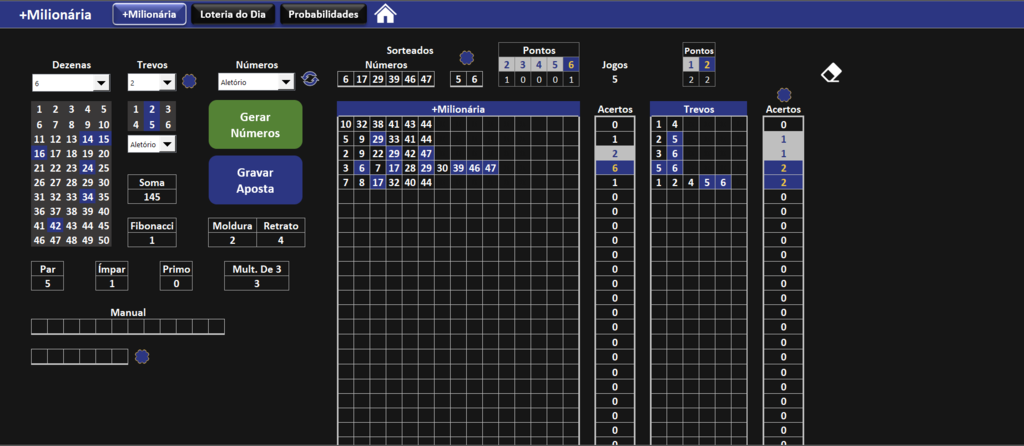
Task: Click the Acertos value 2 in dezenas column
Action: coord(615,153)
